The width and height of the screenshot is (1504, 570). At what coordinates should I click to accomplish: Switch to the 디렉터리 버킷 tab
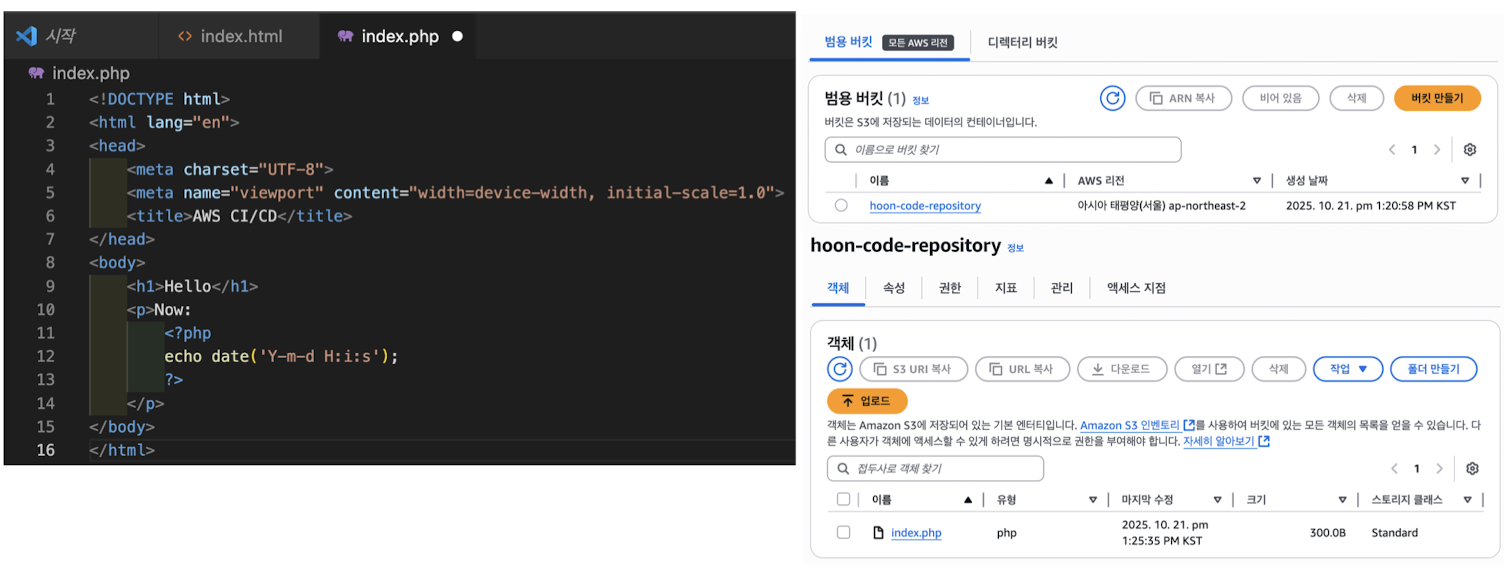coord(1022,42)
